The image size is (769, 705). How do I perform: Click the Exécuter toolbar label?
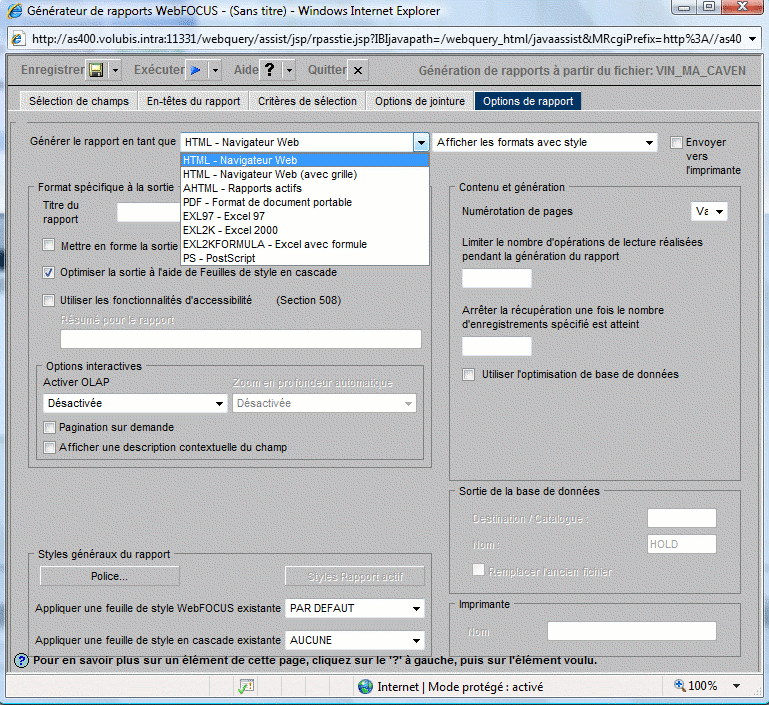[159, 70]
